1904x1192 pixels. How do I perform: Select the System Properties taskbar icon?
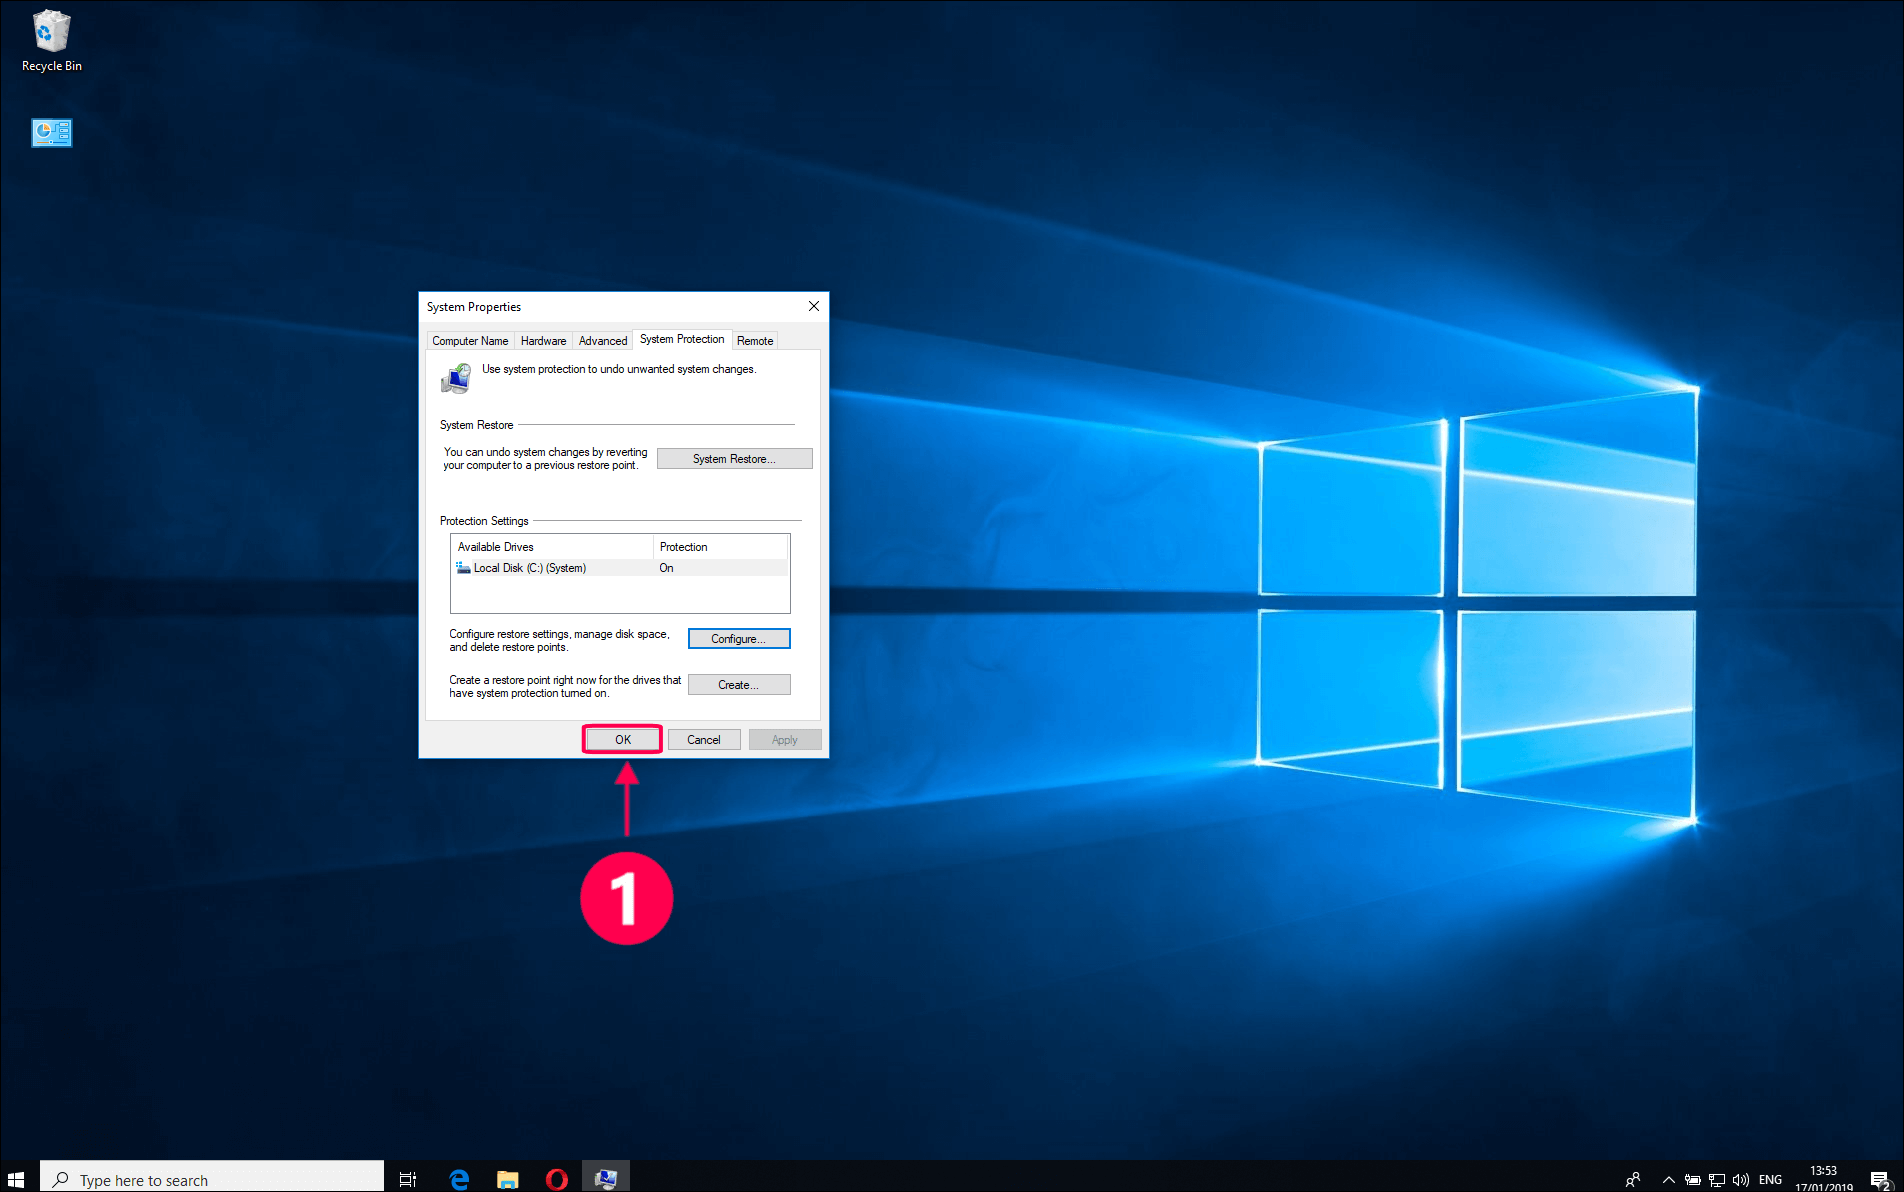606,1178
